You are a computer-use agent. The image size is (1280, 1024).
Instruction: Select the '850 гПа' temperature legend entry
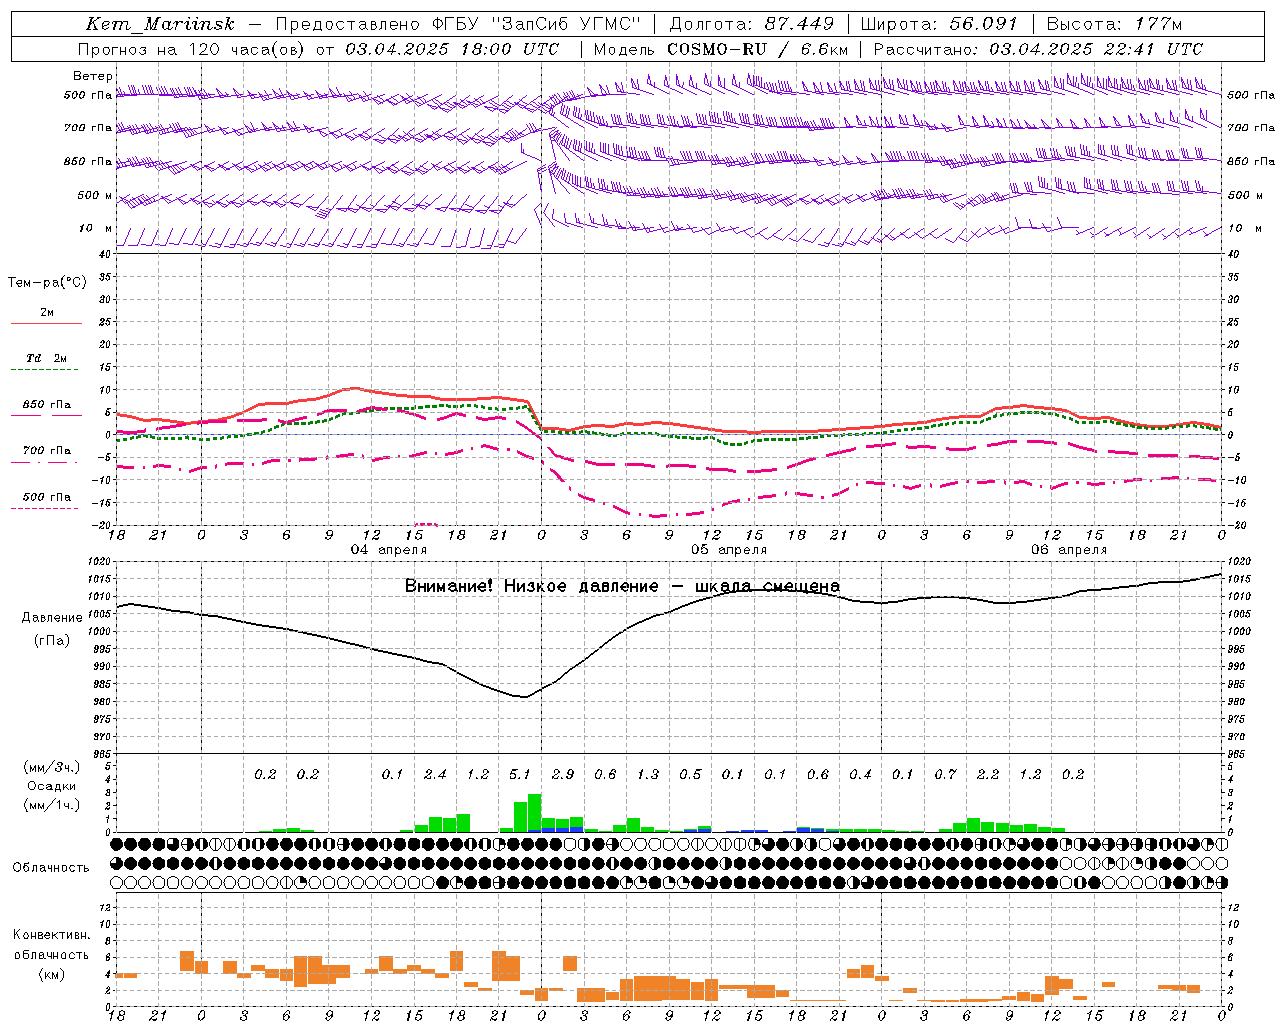click(47, 405)
